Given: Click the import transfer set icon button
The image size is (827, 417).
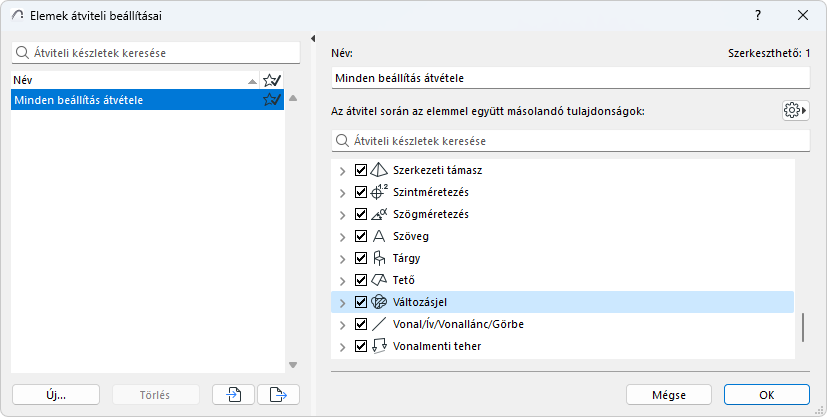Looking at the screenshot, I should pos(233,394).
